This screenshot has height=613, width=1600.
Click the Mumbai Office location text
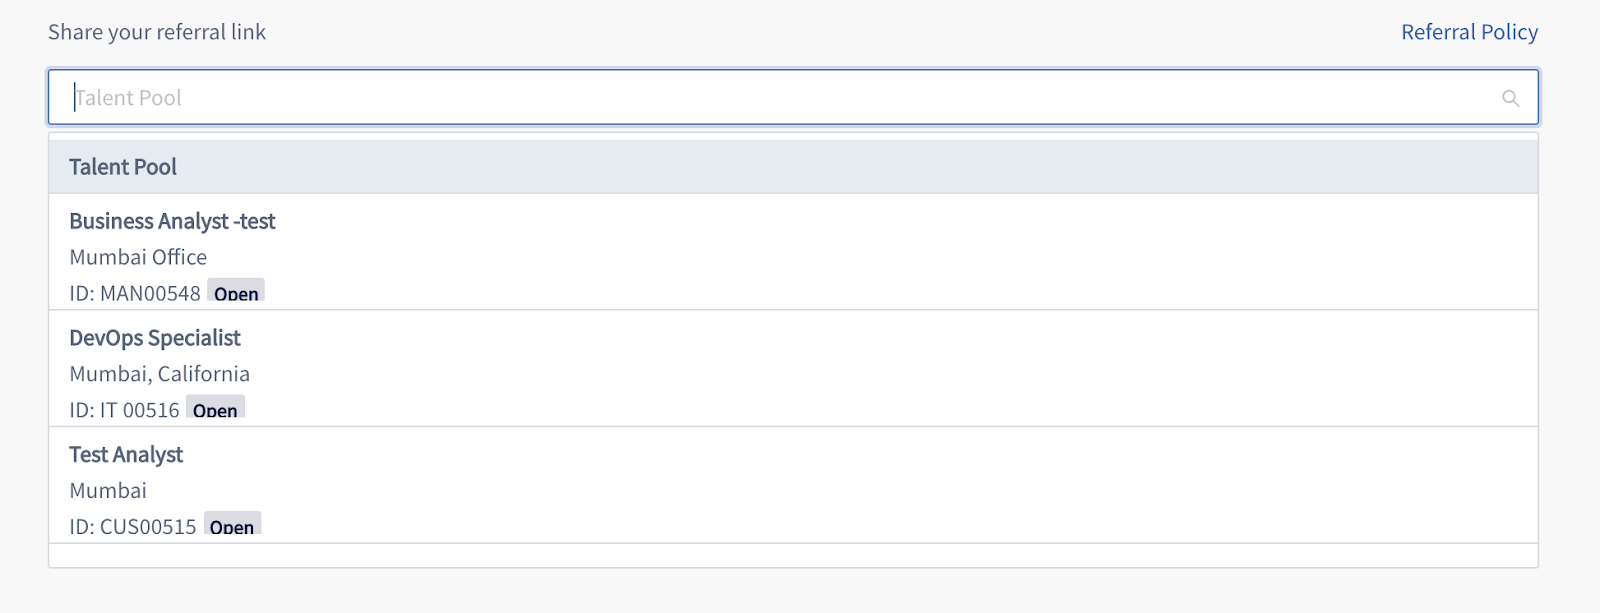(138, 257)
